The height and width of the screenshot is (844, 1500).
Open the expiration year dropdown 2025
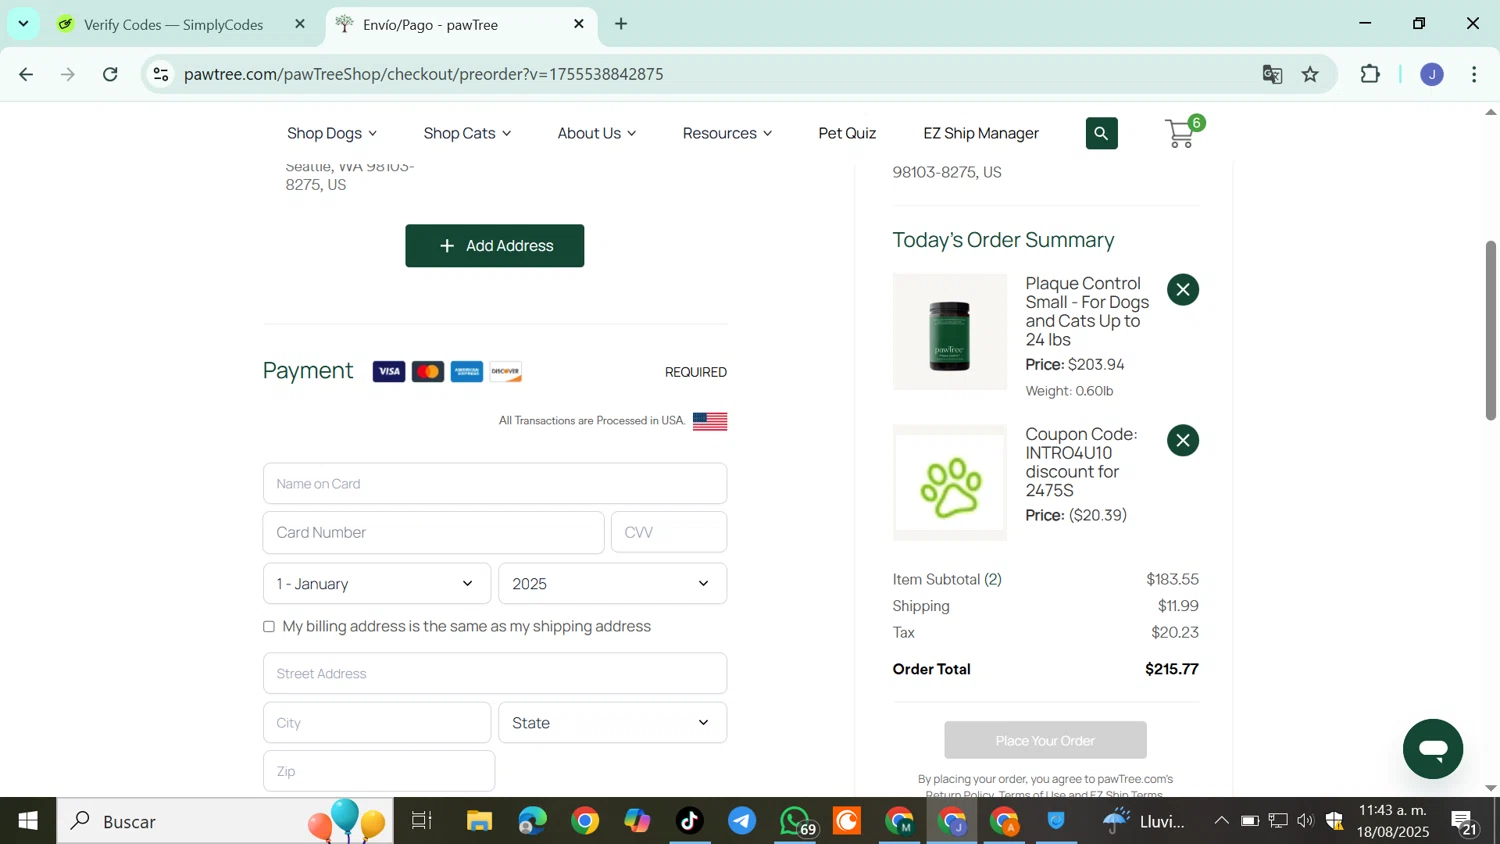click(x=613, y=584)
